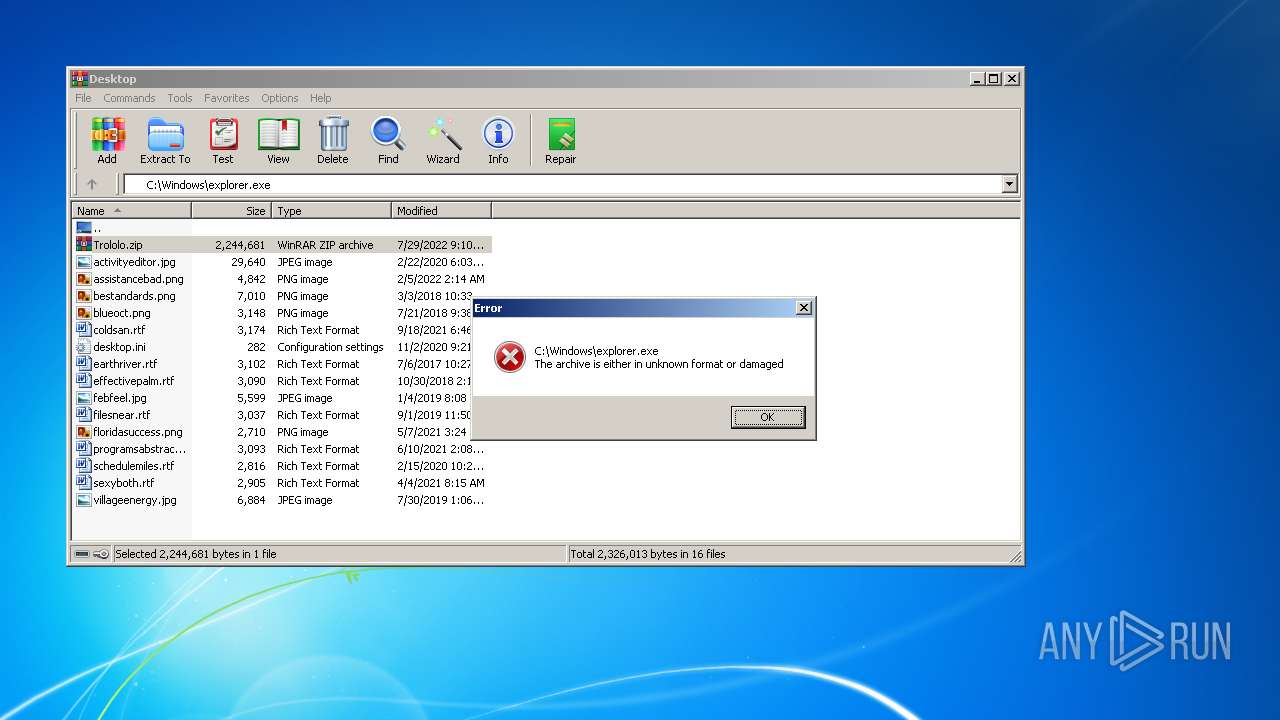Sort by Modified column header
1280x720 pixels.
442,211
